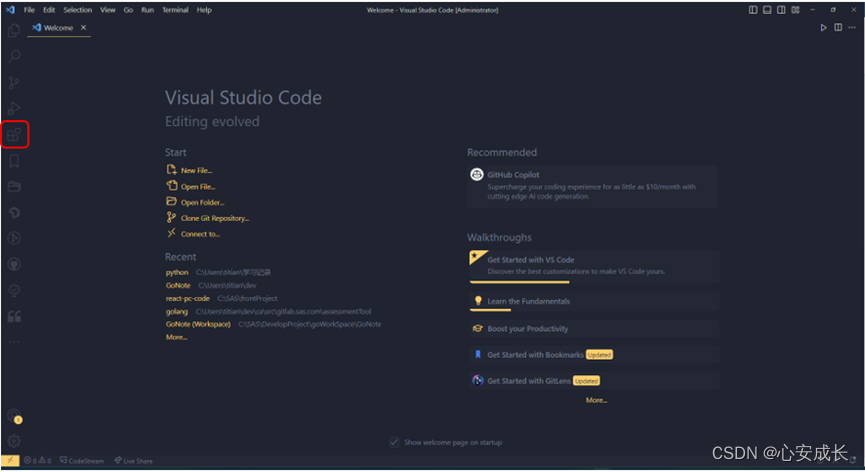This screenshot has height=472, width=865.
Task: Open the GitHub octocat view icon
Action: 14,265
